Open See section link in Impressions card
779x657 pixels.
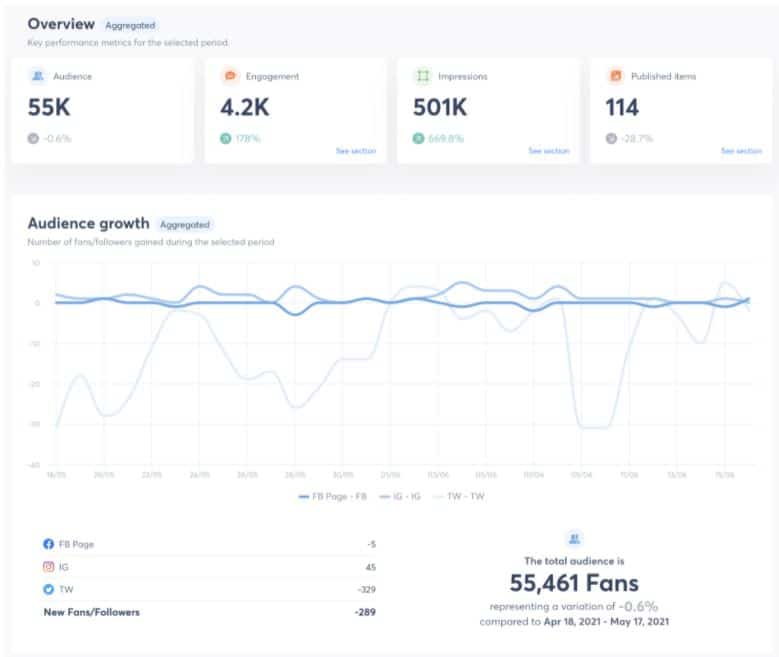[548, 151]
